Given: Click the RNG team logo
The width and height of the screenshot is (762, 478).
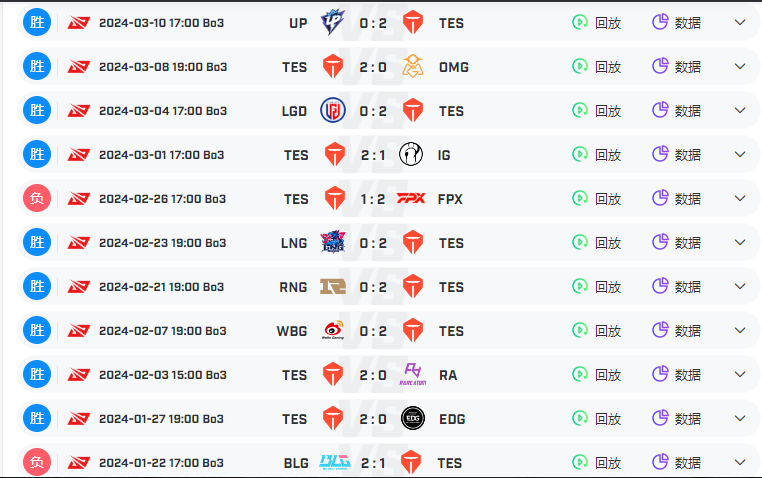Looking at the screenshot, I should click(333, 286).
